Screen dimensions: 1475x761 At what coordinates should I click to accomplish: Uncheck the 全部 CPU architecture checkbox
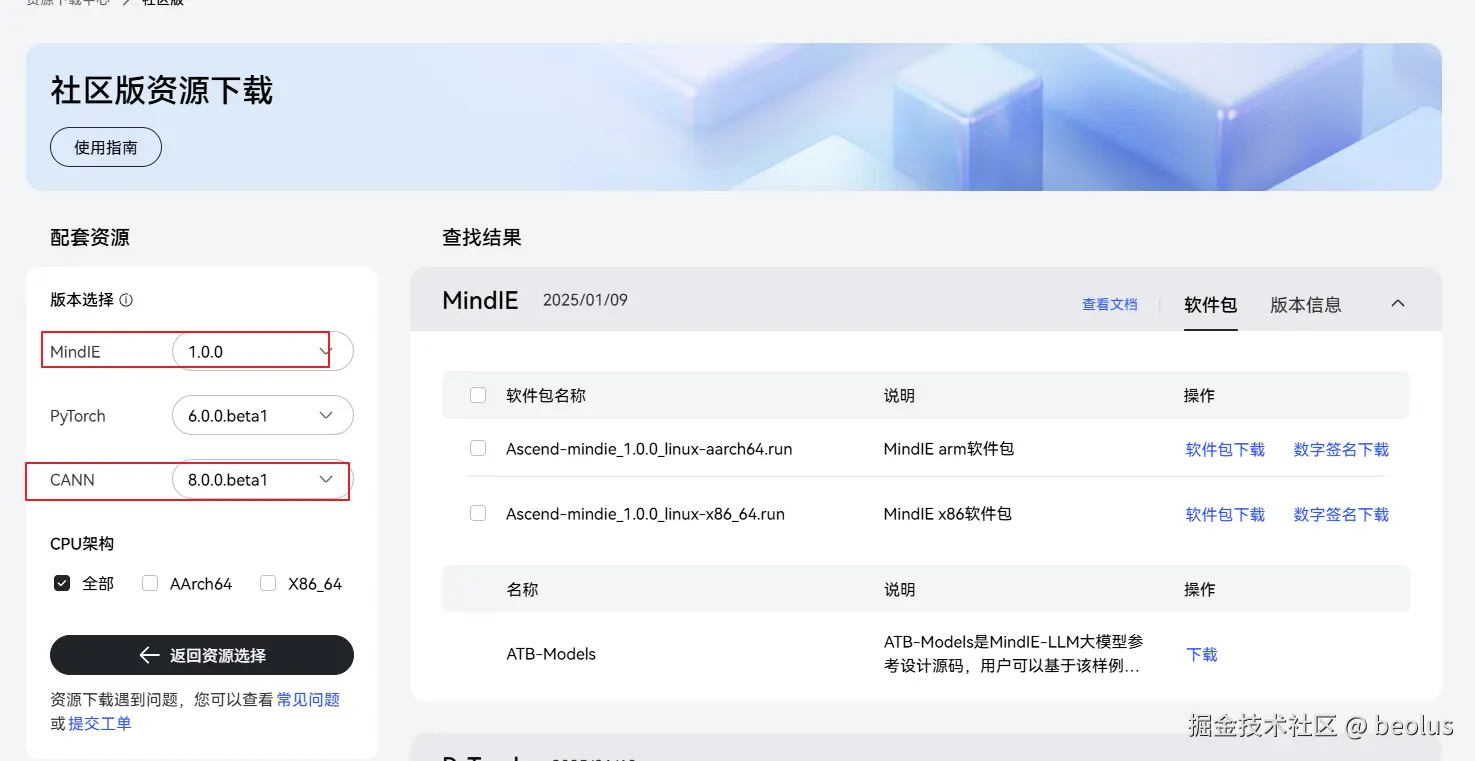tap(62, 583)
